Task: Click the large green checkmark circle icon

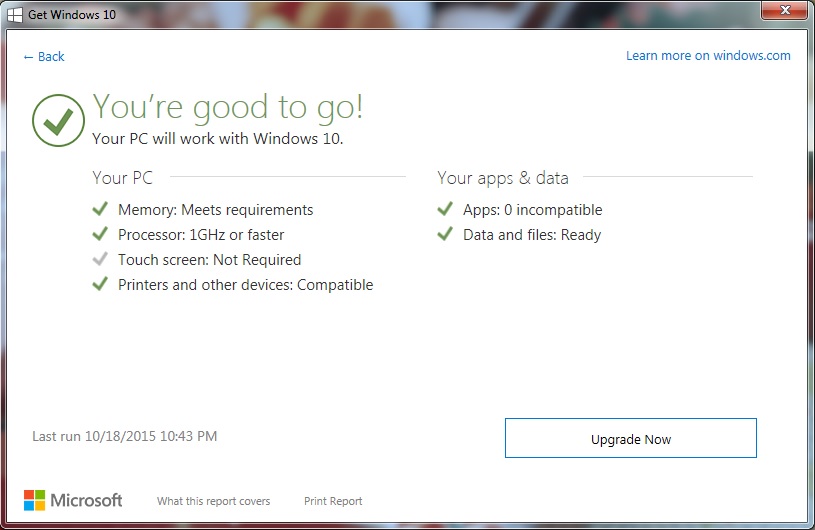Action: [x=58, y=121]
